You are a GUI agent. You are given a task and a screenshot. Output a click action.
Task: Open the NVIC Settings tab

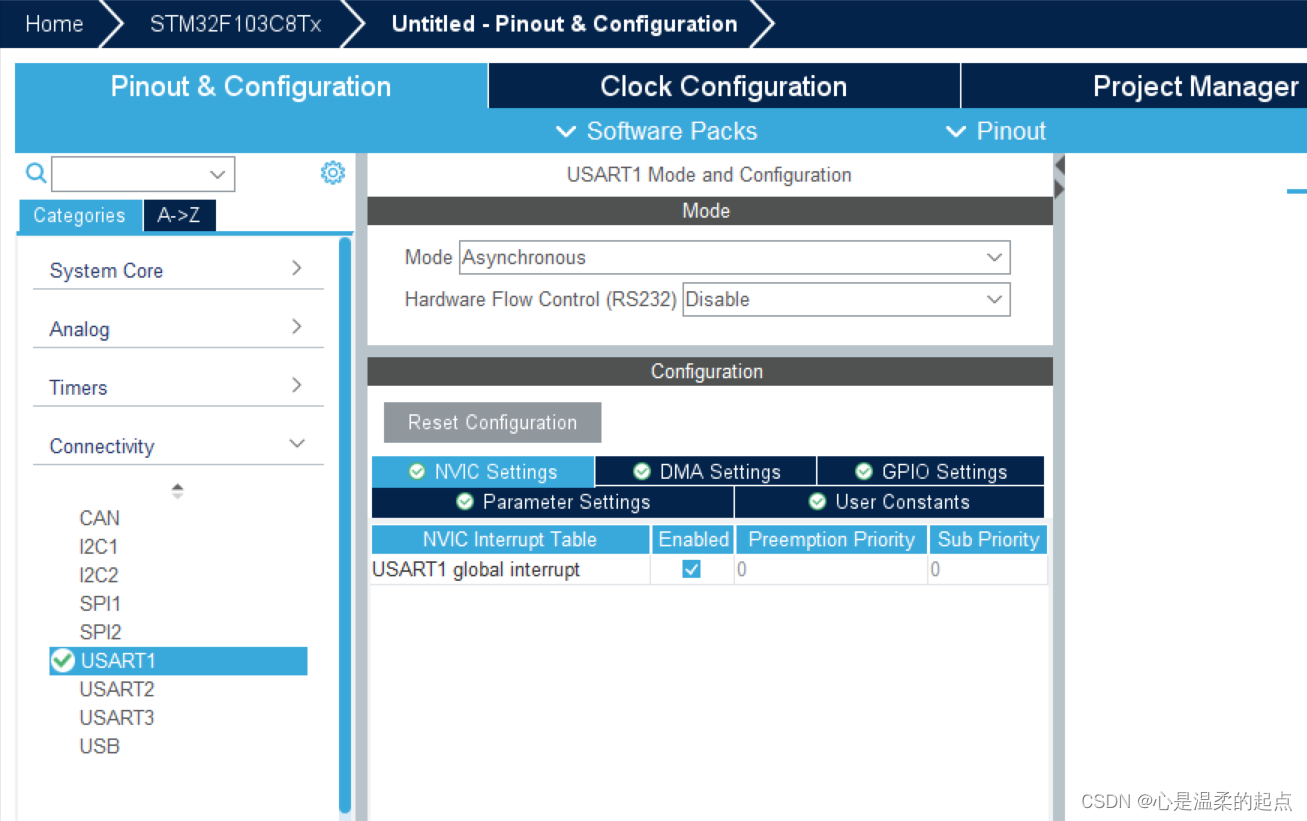coord(483,472)
